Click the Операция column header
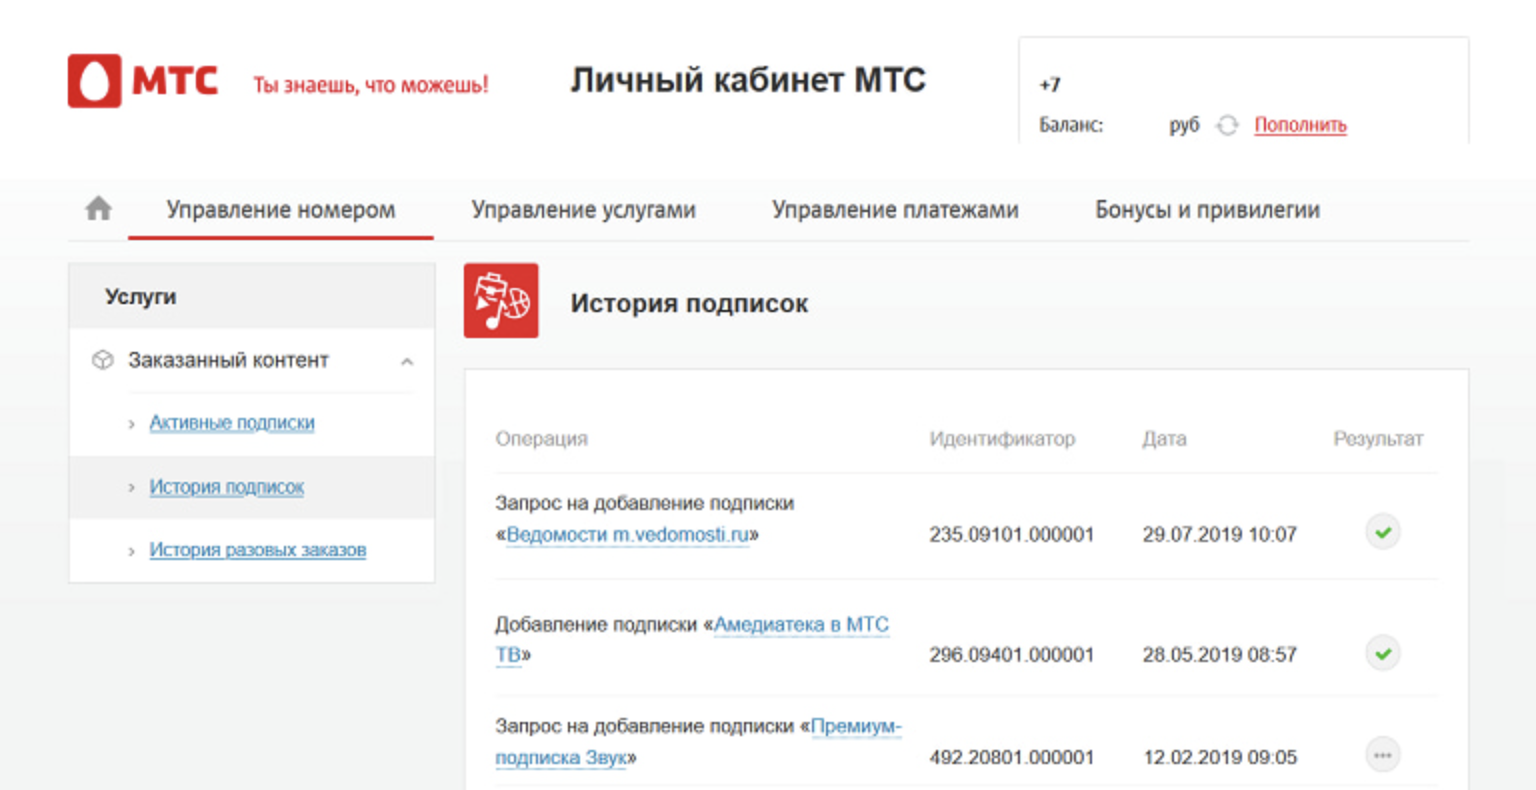 (541, 439)
